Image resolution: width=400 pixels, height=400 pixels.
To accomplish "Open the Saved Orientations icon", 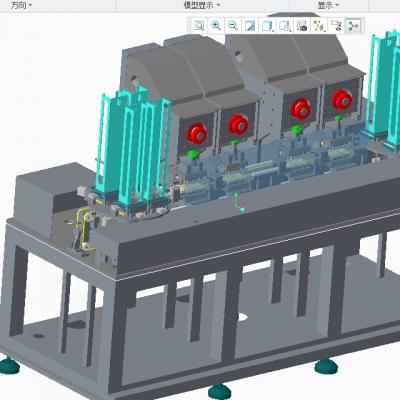I will pyautogui.click(x=285, y=26).
